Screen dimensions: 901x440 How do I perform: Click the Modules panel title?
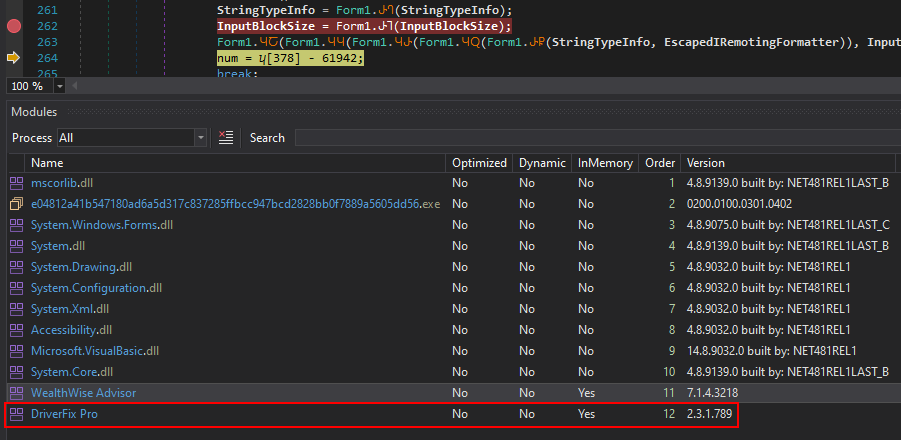(x=33, y=112)
